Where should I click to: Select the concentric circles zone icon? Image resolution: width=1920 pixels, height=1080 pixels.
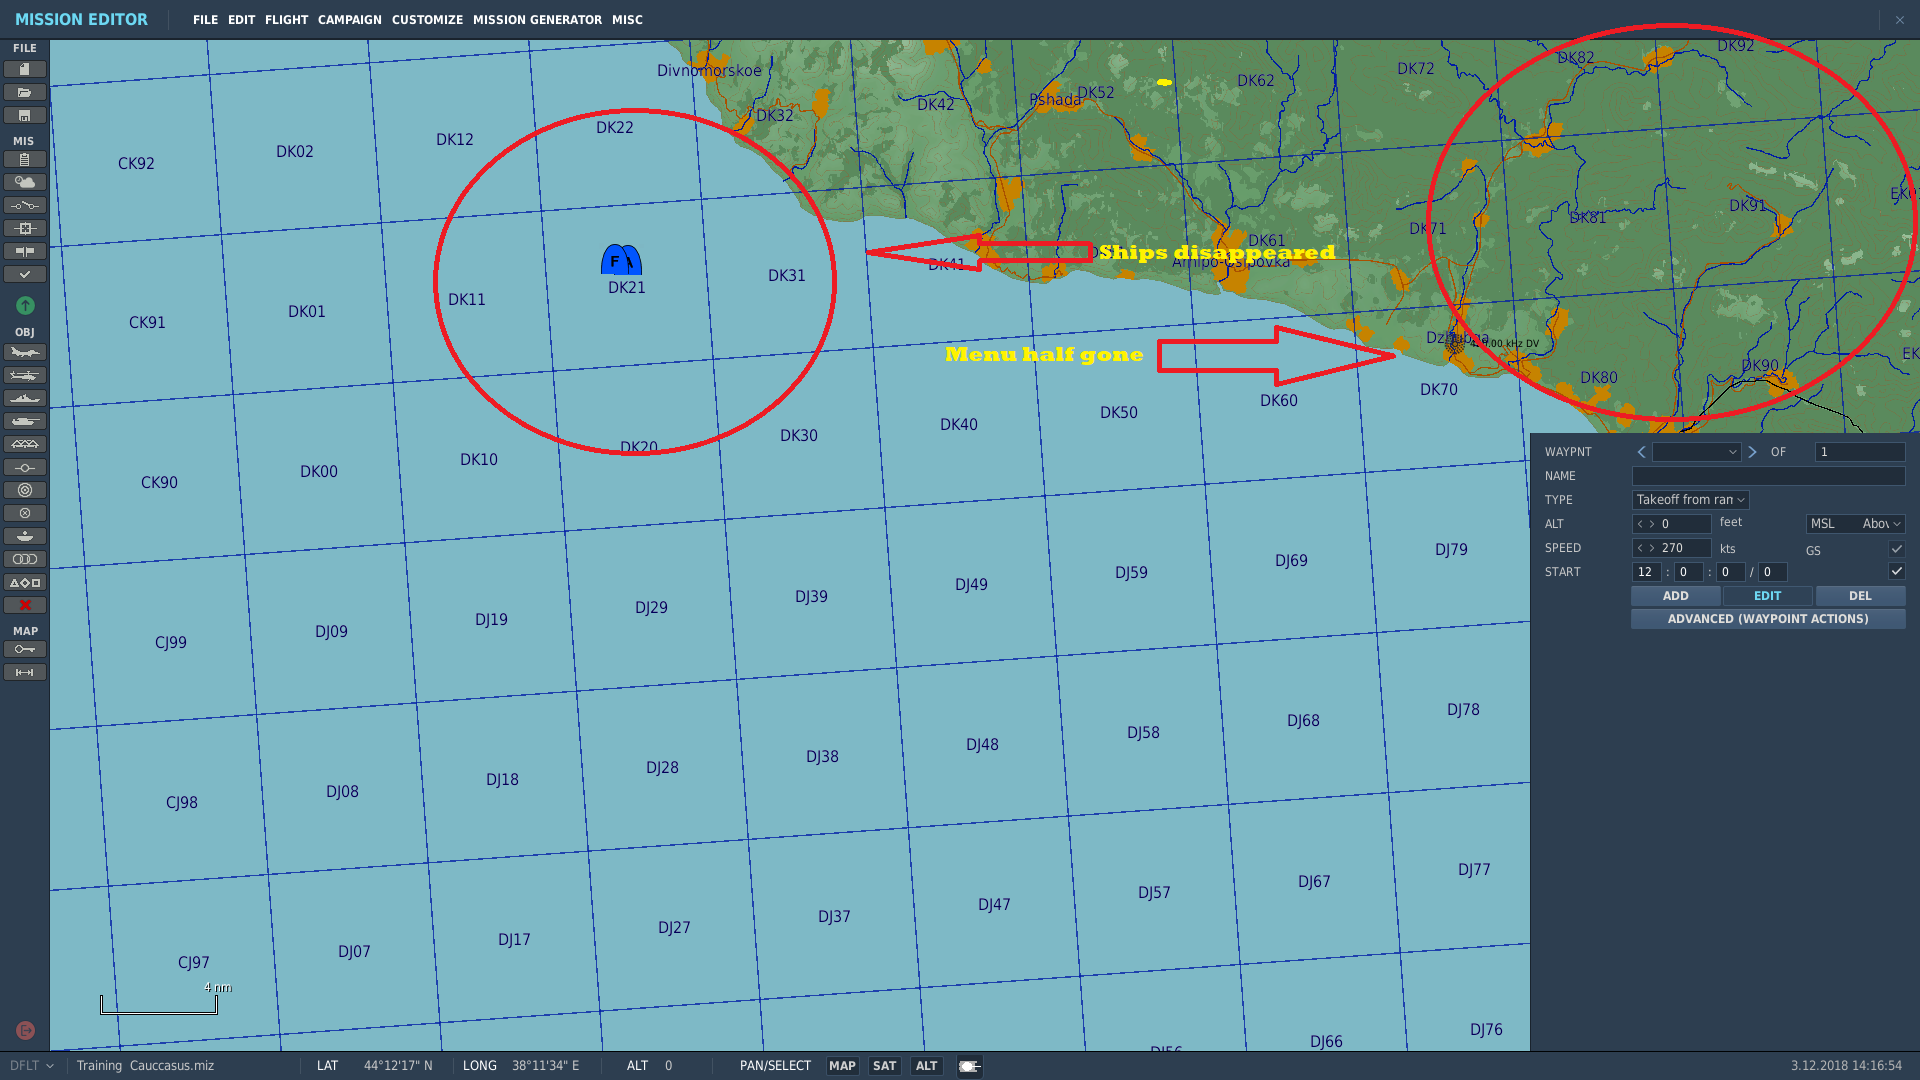tap(25, 490)
